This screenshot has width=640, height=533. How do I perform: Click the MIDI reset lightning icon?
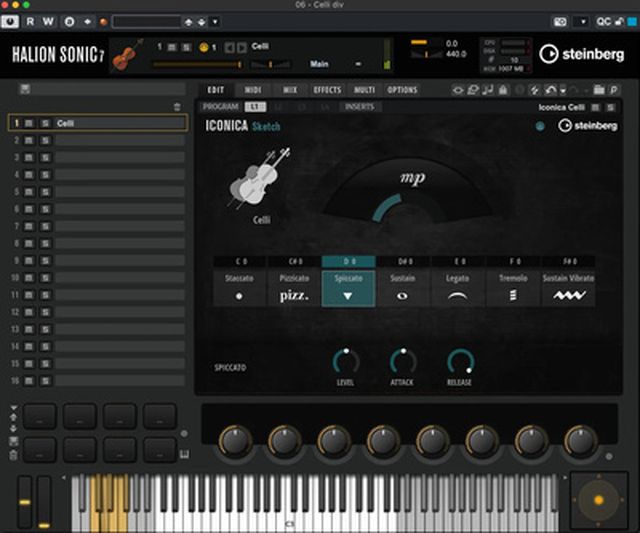tap(534, 90)
